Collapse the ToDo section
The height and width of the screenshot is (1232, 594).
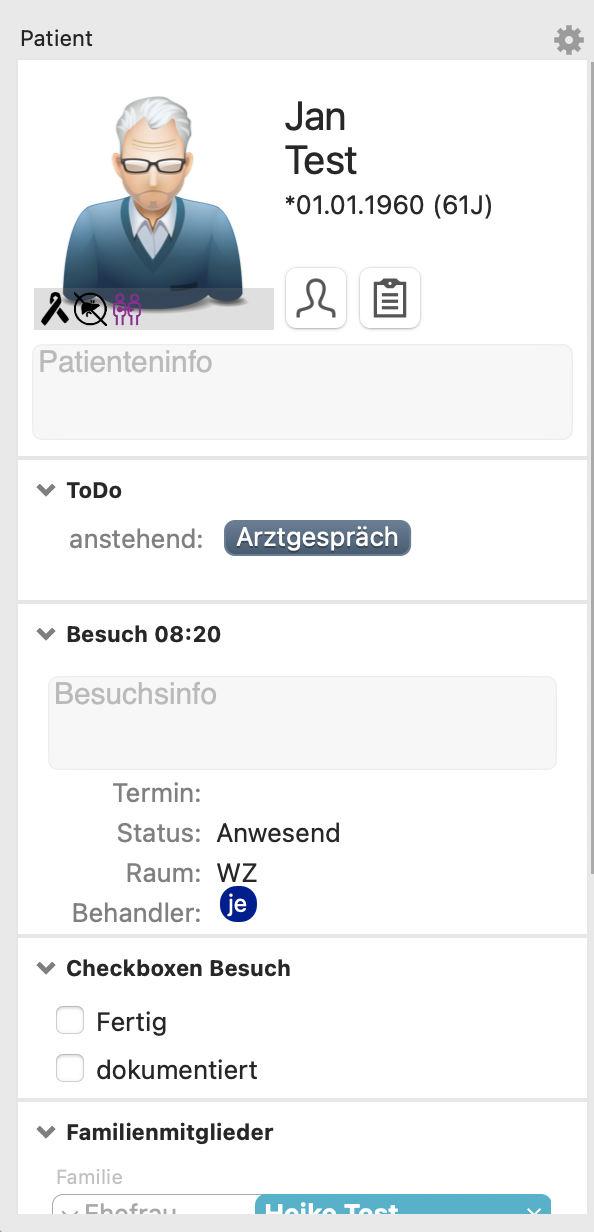(45, 491)
